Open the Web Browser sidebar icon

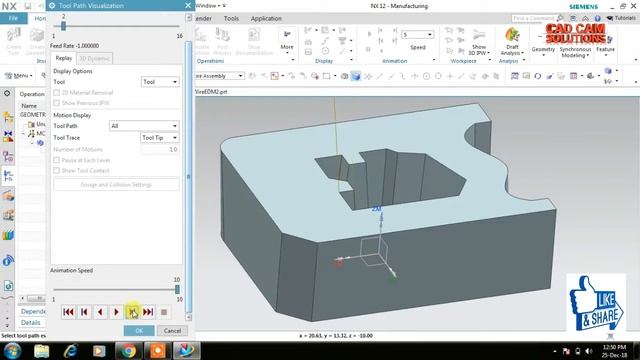pos(8,286)
